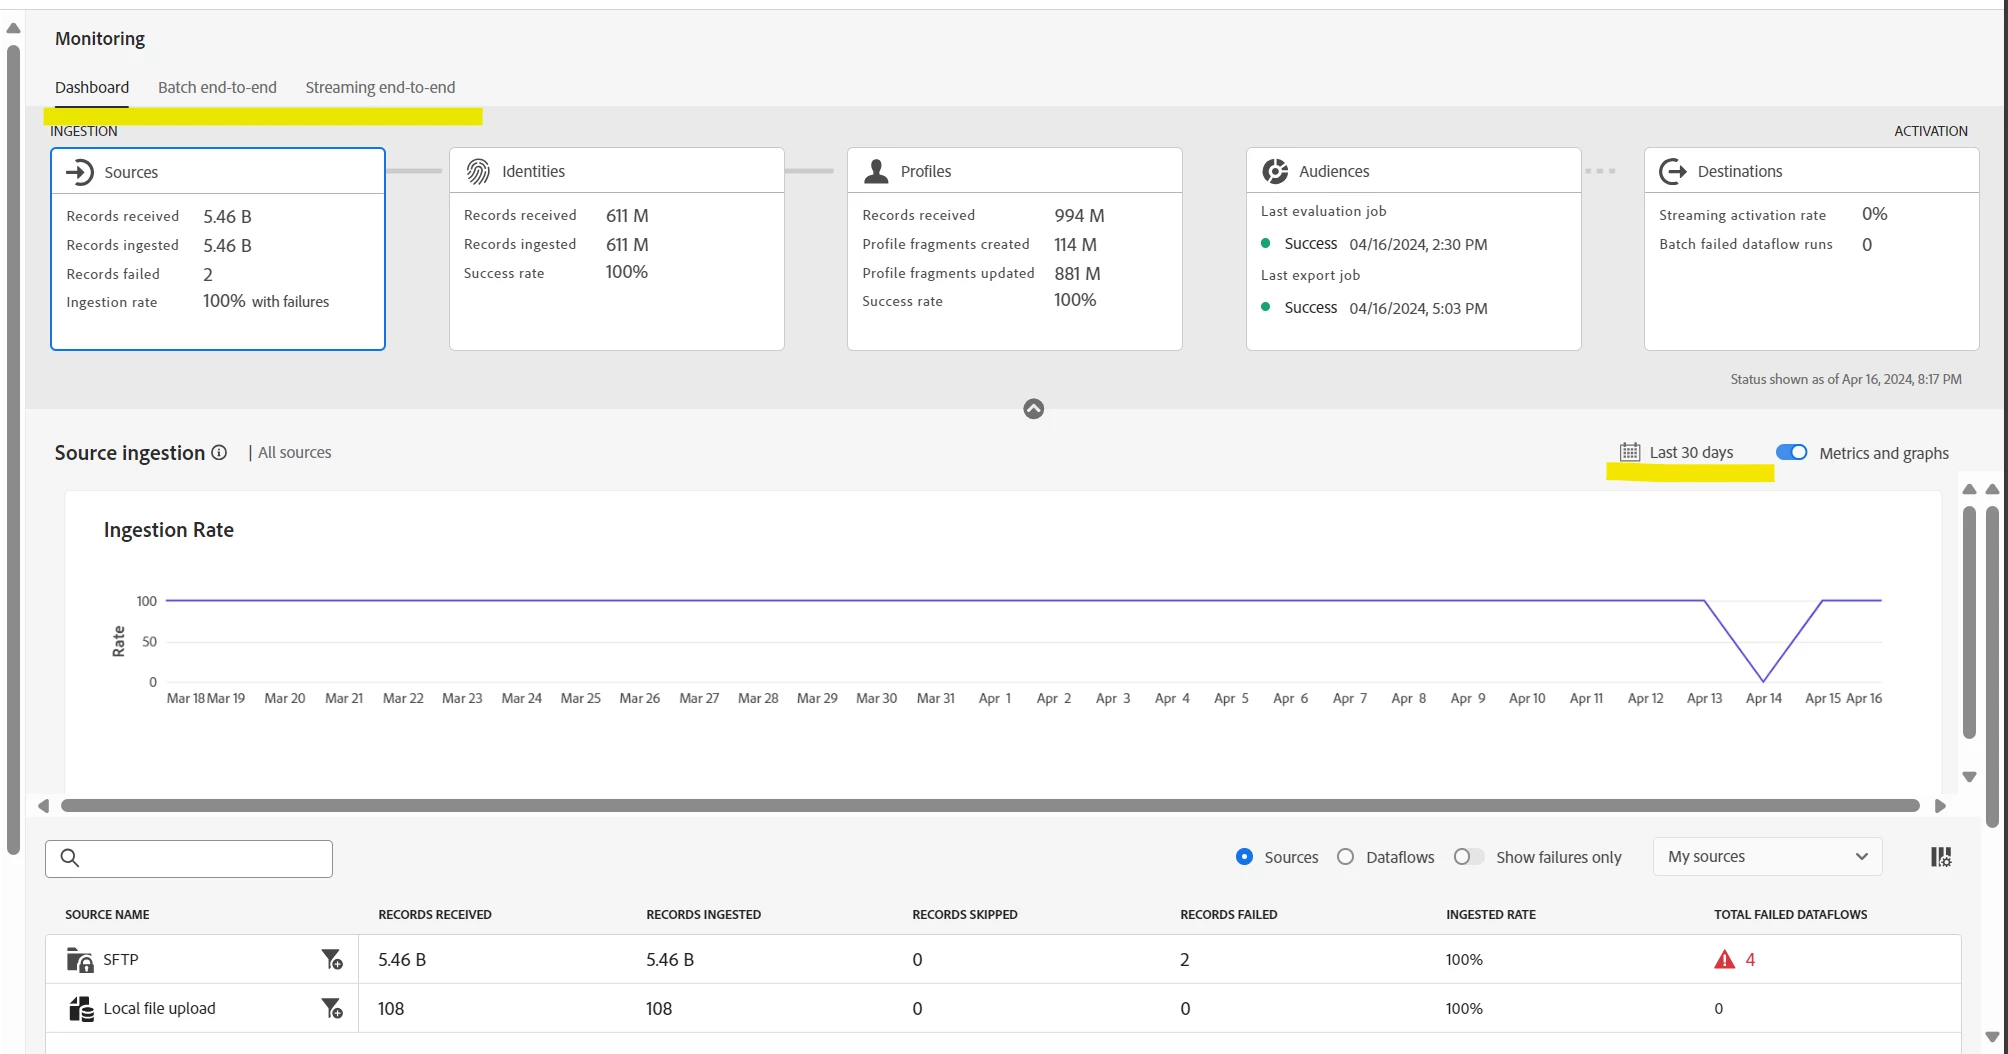This screenshot has height=1054, width=2008.
Task: Click the horizontal scrollbar right arrow
Action: (x=1941, y=806)
